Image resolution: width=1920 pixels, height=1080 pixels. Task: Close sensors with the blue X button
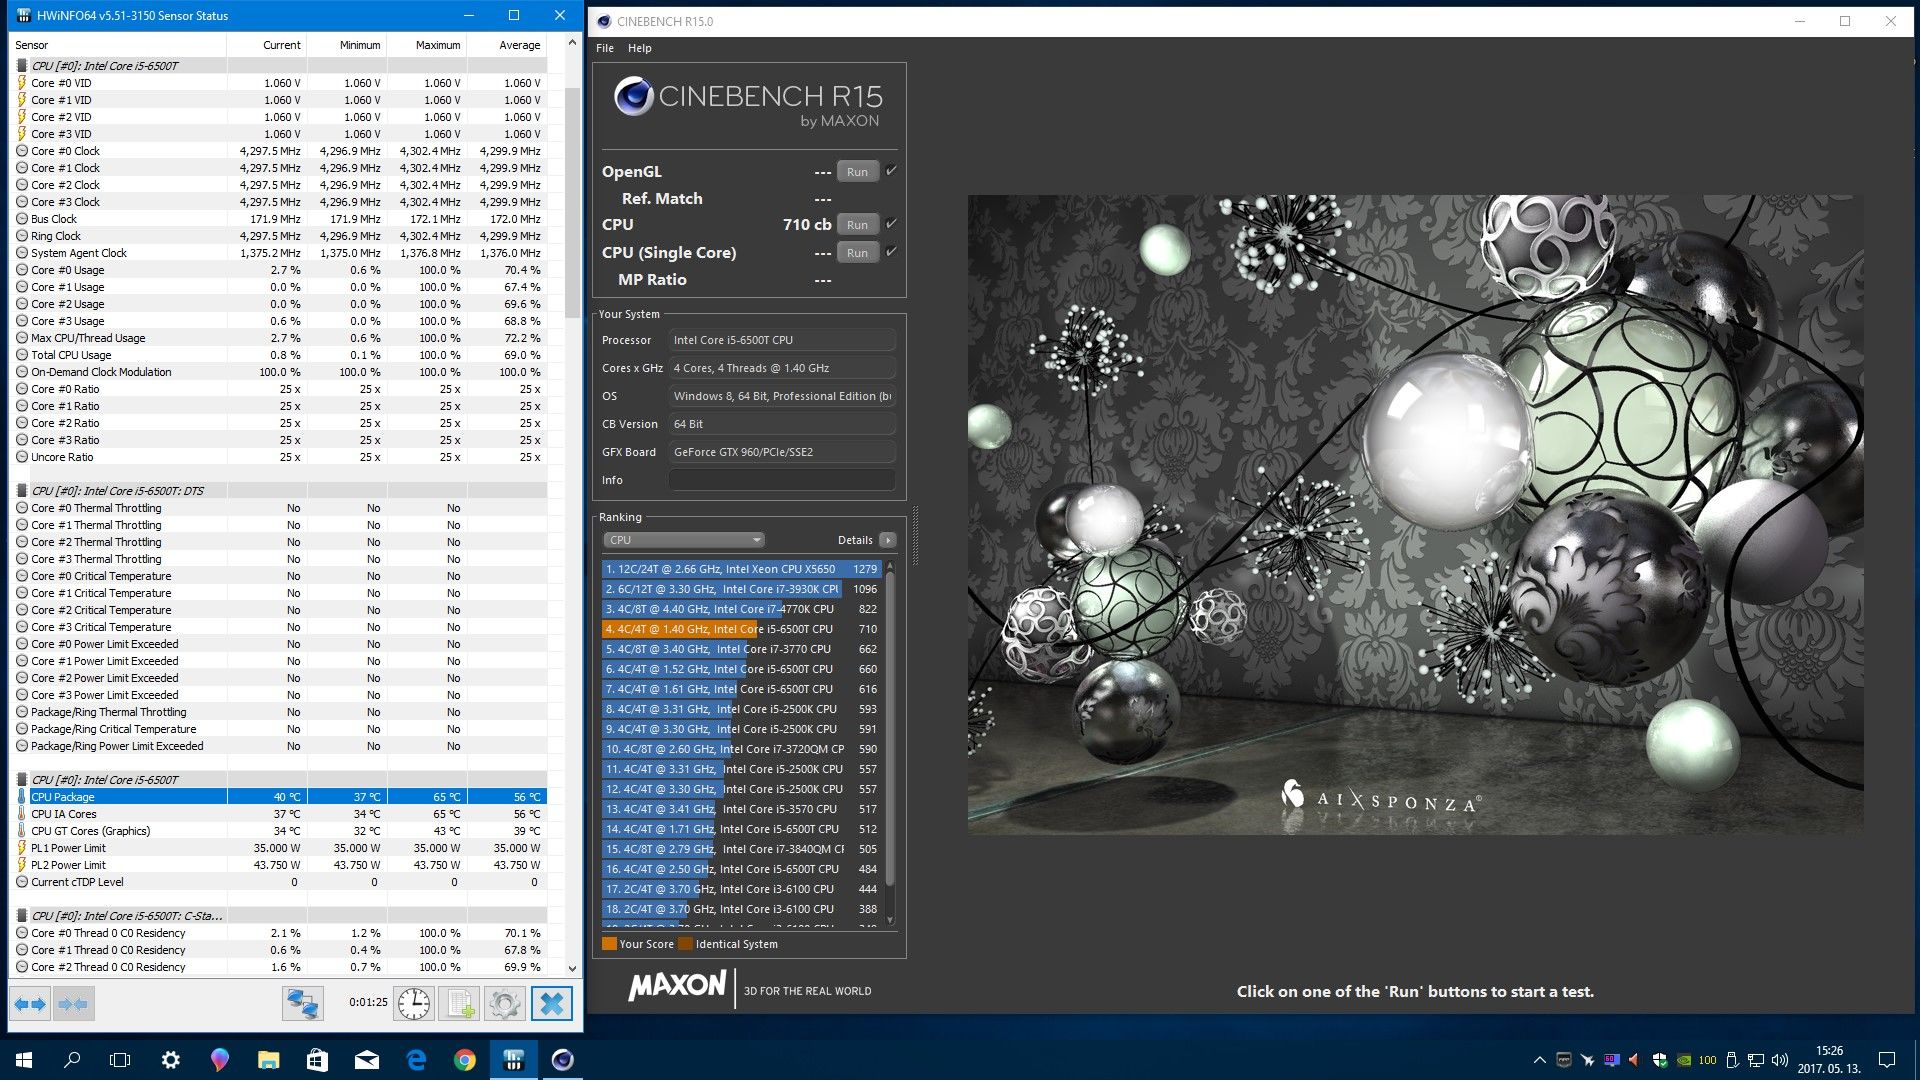click(552, 1003)
